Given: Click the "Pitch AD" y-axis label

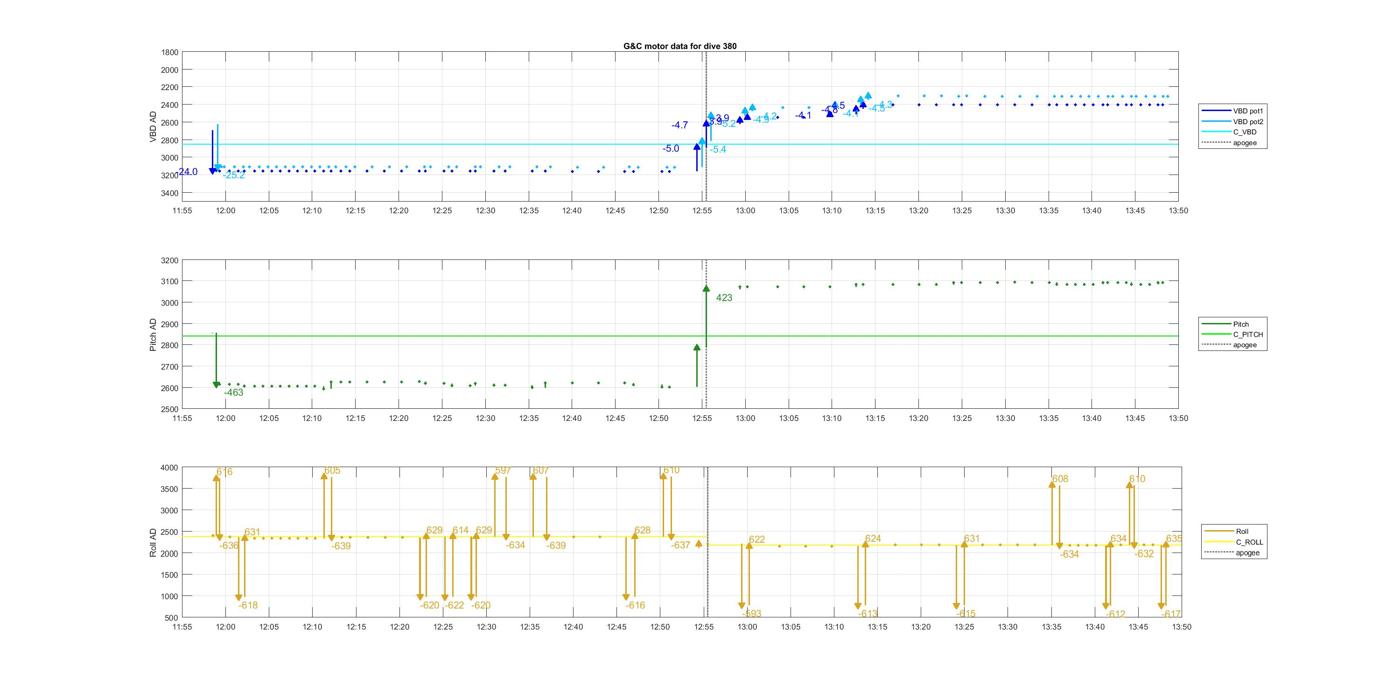Looking at the screenshot, I should (x=153, y=335).
